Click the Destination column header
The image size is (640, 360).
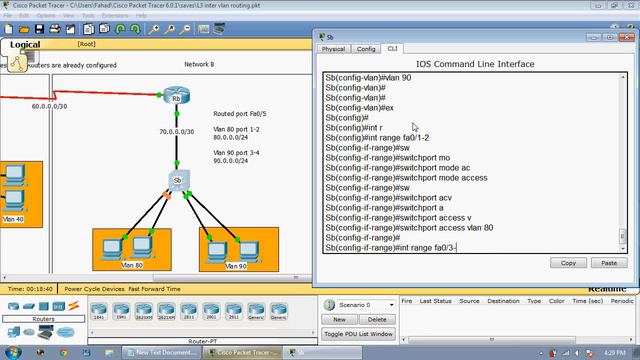click(x=503, y=301)
